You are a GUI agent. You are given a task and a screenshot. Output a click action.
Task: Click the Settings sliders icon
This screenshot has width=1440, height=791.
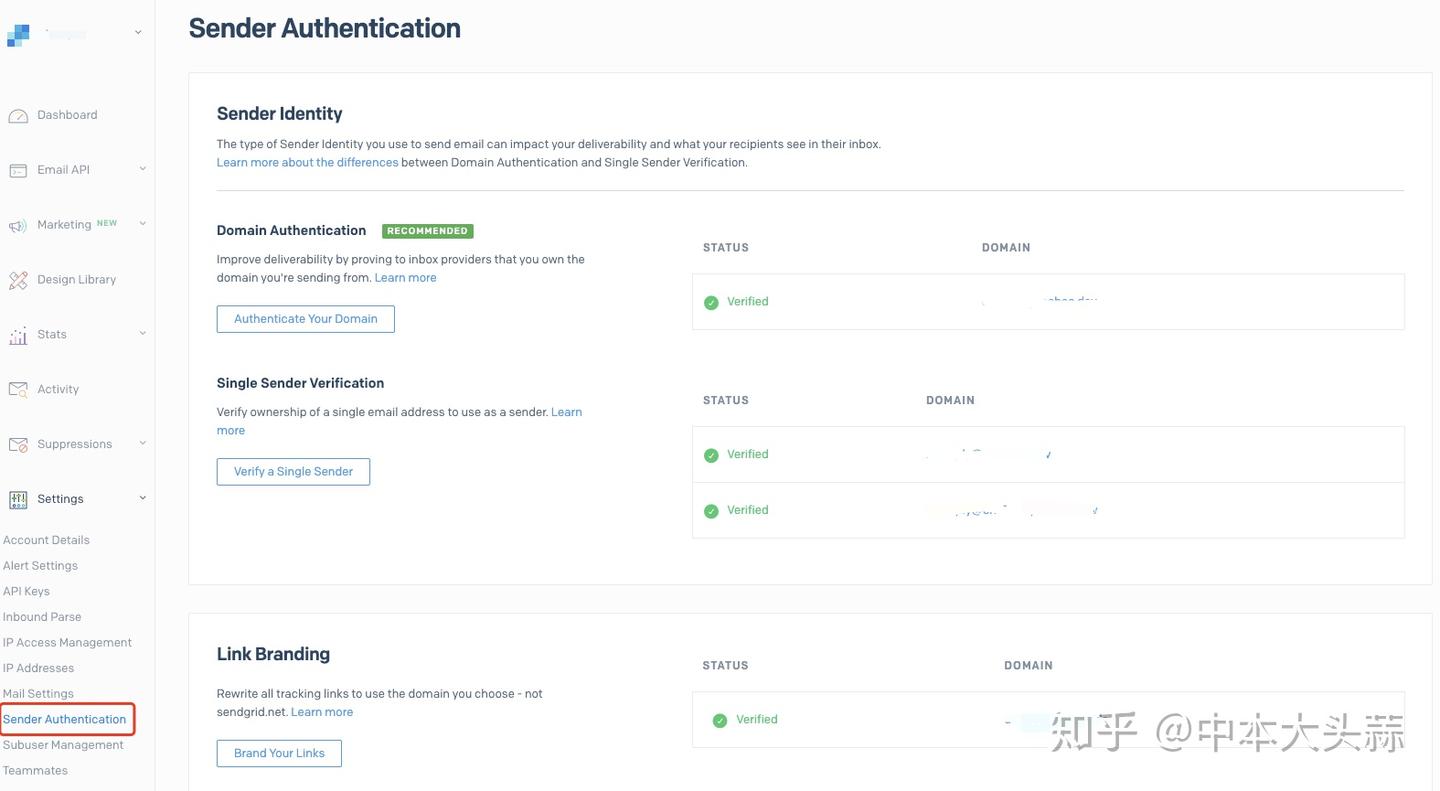tap(18, 500)
